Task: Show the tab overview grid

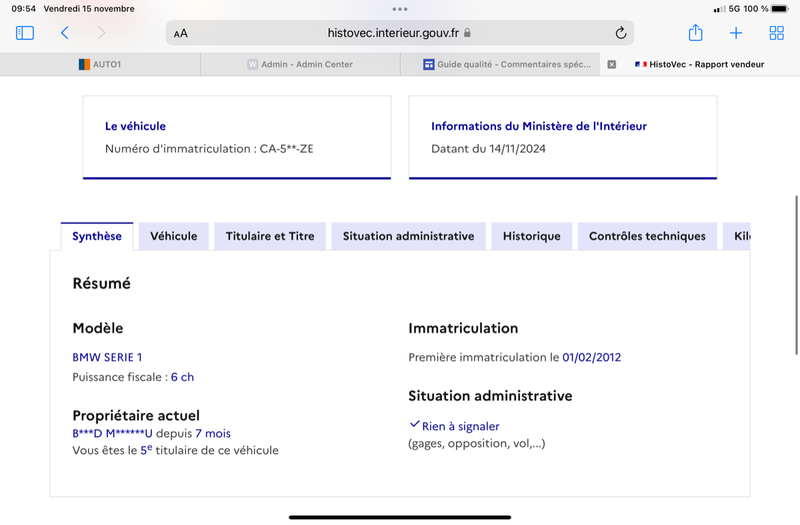Action: tap(777, 33)
